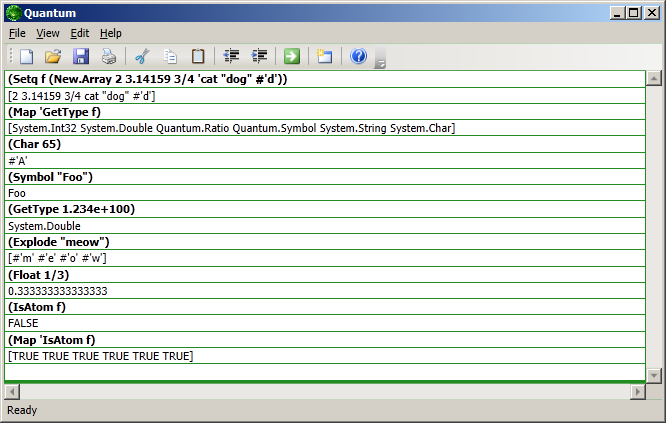This screenshot has height=423, width=666.
Task: Open the File menu
Action: coord(17,33)
